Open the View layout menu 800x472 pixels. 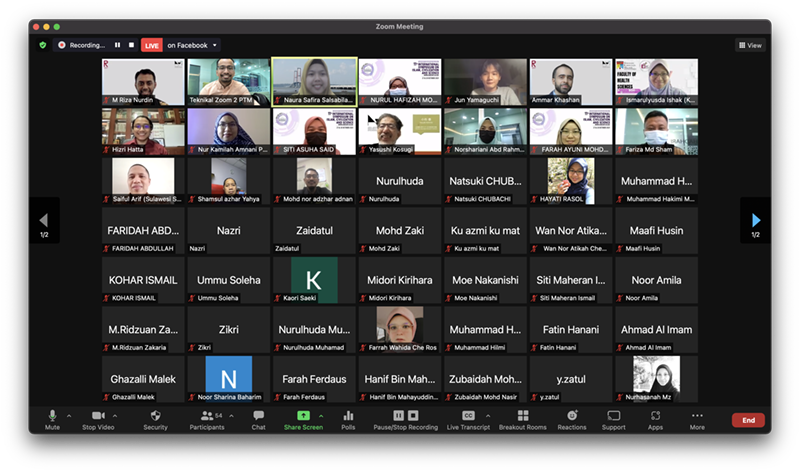coord(750,45)
